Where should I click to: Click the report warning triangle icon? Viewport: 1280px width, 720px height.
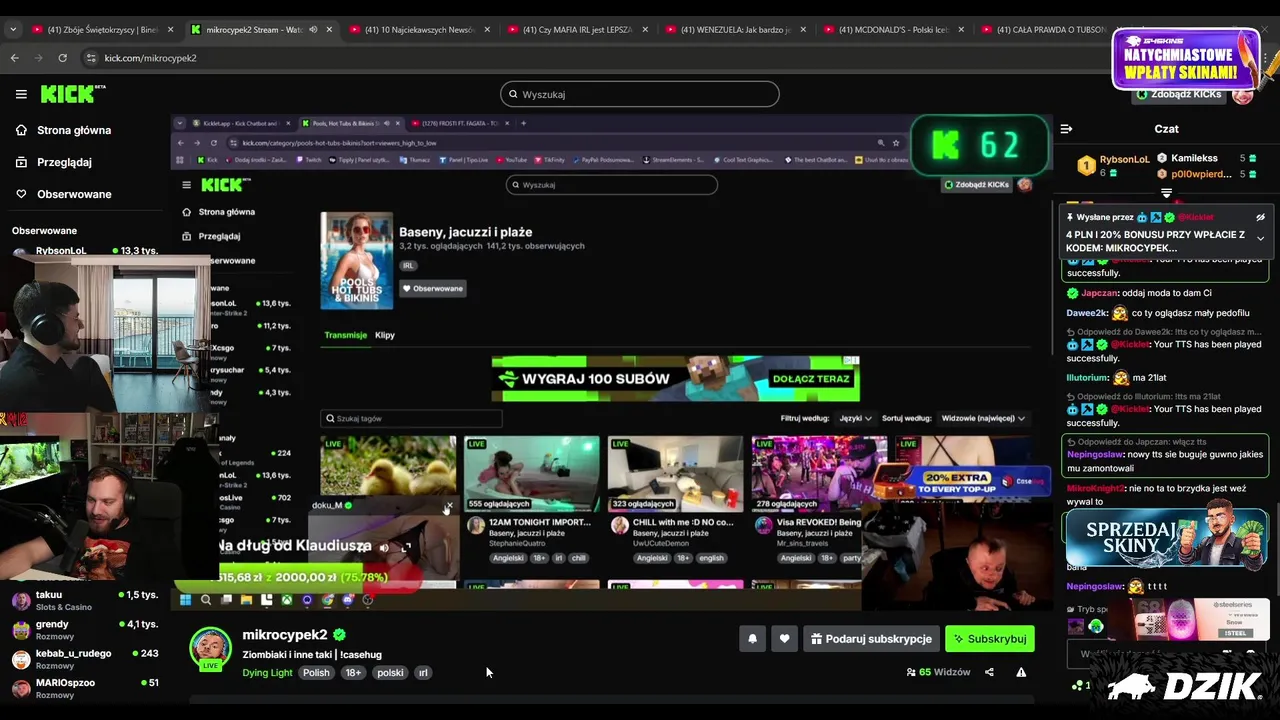click(x=1021, y=672)
